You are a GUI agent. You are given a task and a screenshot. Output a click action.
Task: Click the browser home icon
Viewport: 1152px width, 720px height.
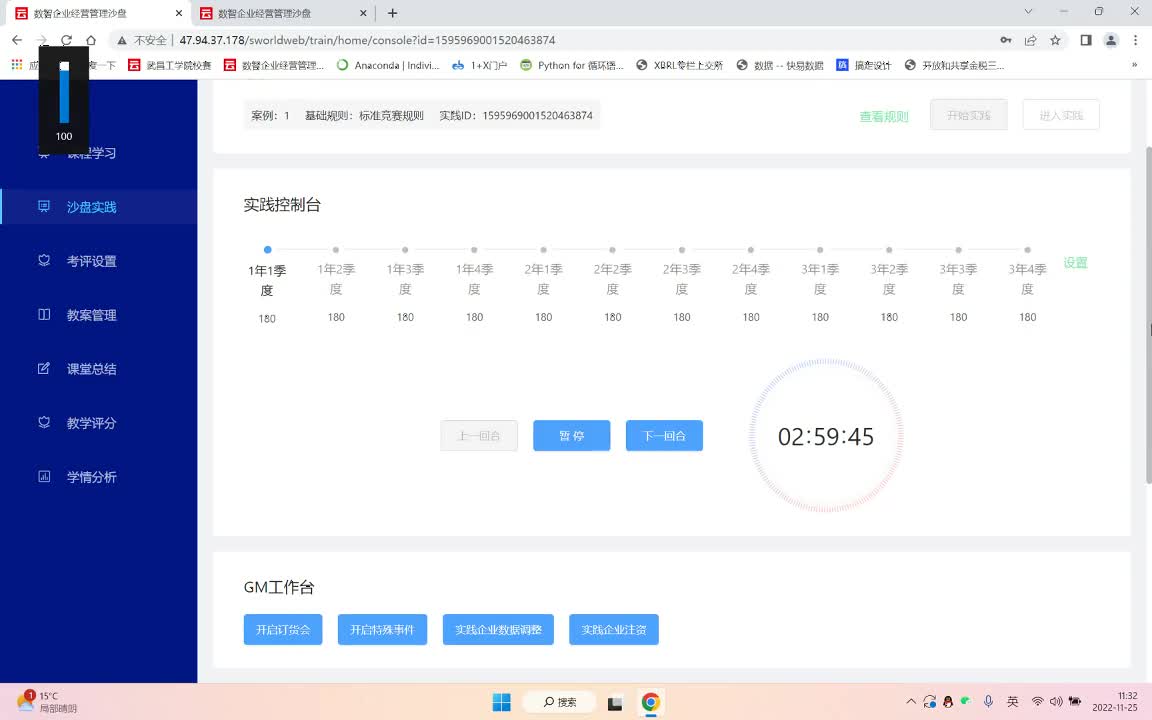point(90,40)
